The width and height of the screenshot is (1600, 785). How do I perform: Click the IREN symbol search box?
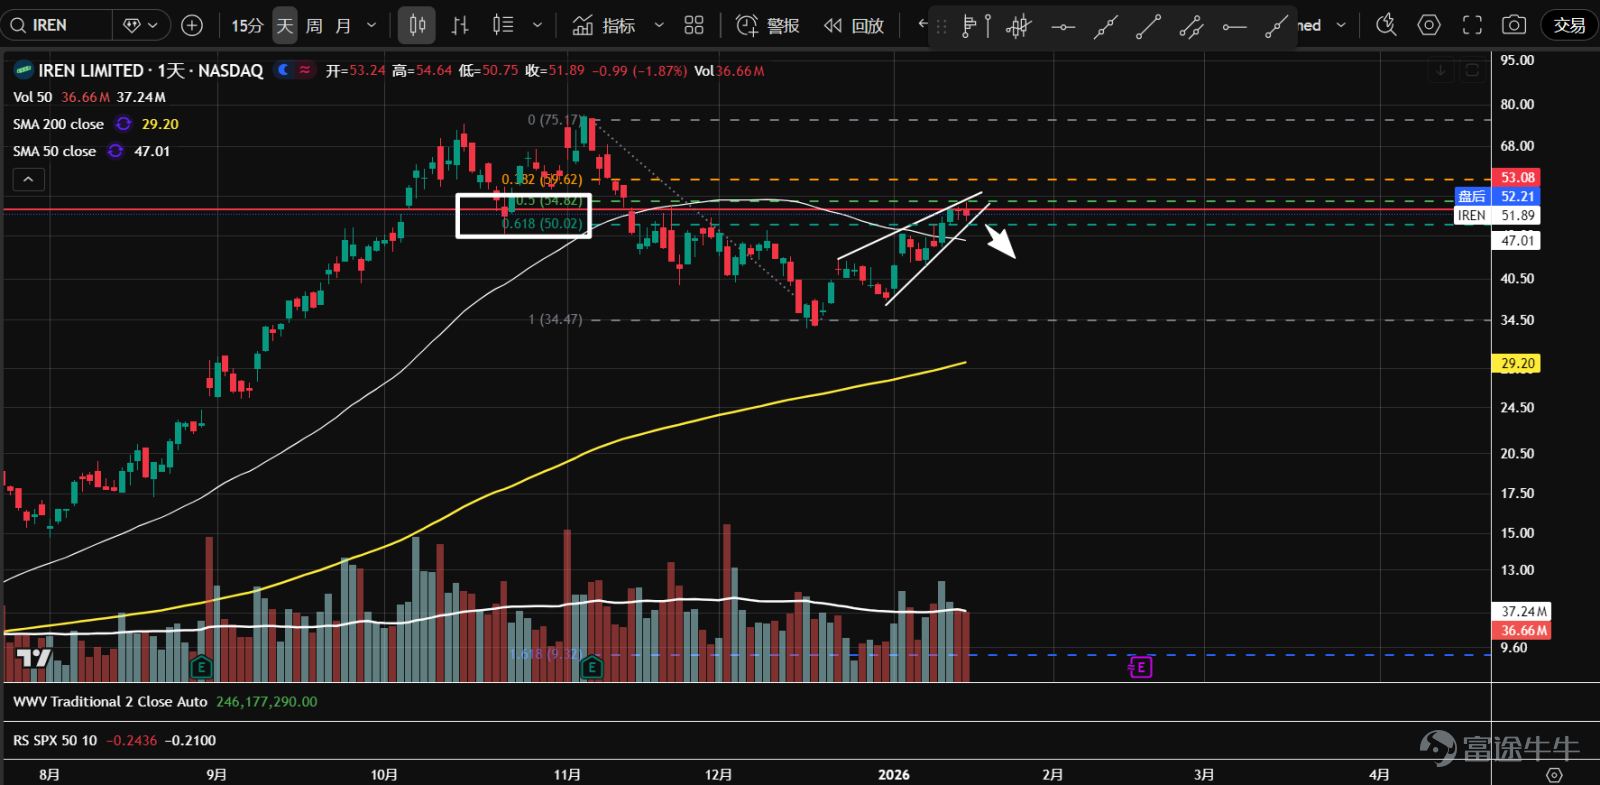[57, 25]
